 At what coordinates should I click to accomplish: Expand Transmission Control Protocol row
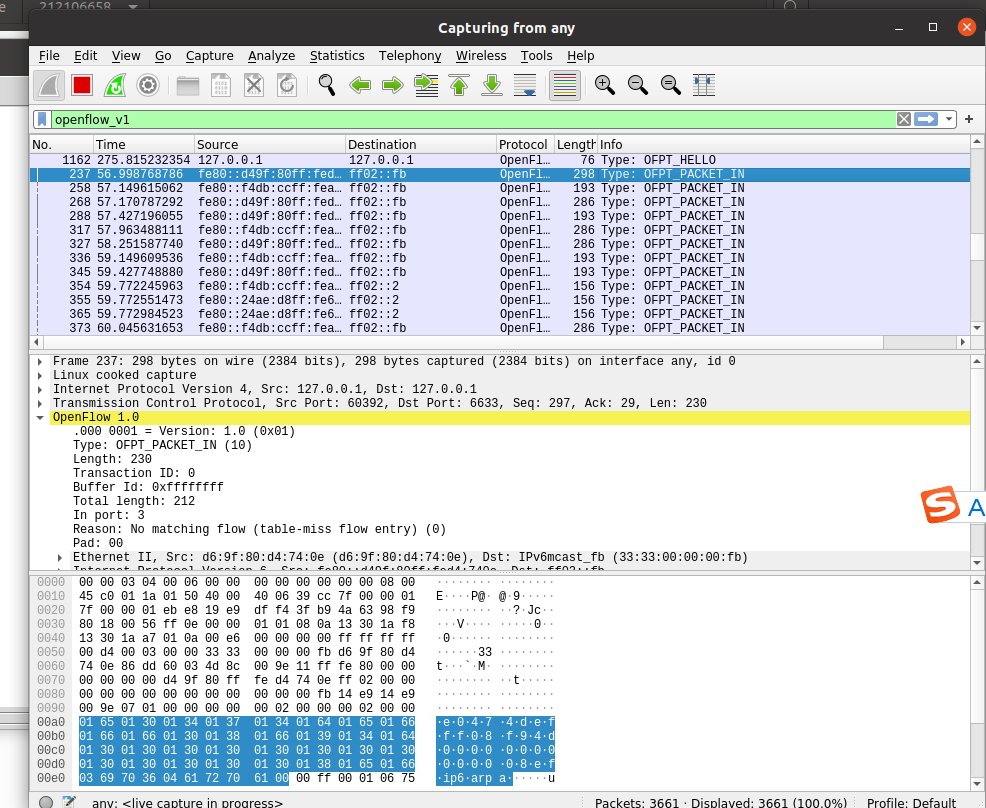click(x=40, y=403)
